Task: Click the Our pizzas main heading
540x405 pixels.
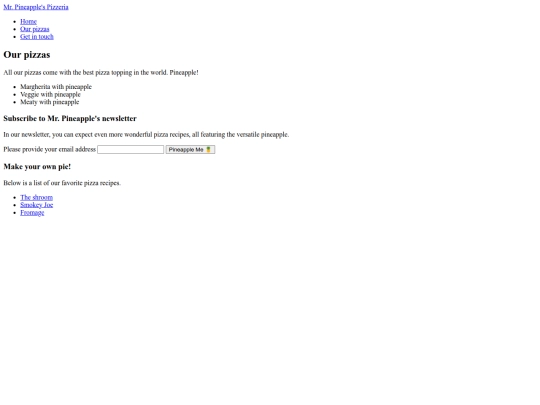Action: [x=27, y=55]
